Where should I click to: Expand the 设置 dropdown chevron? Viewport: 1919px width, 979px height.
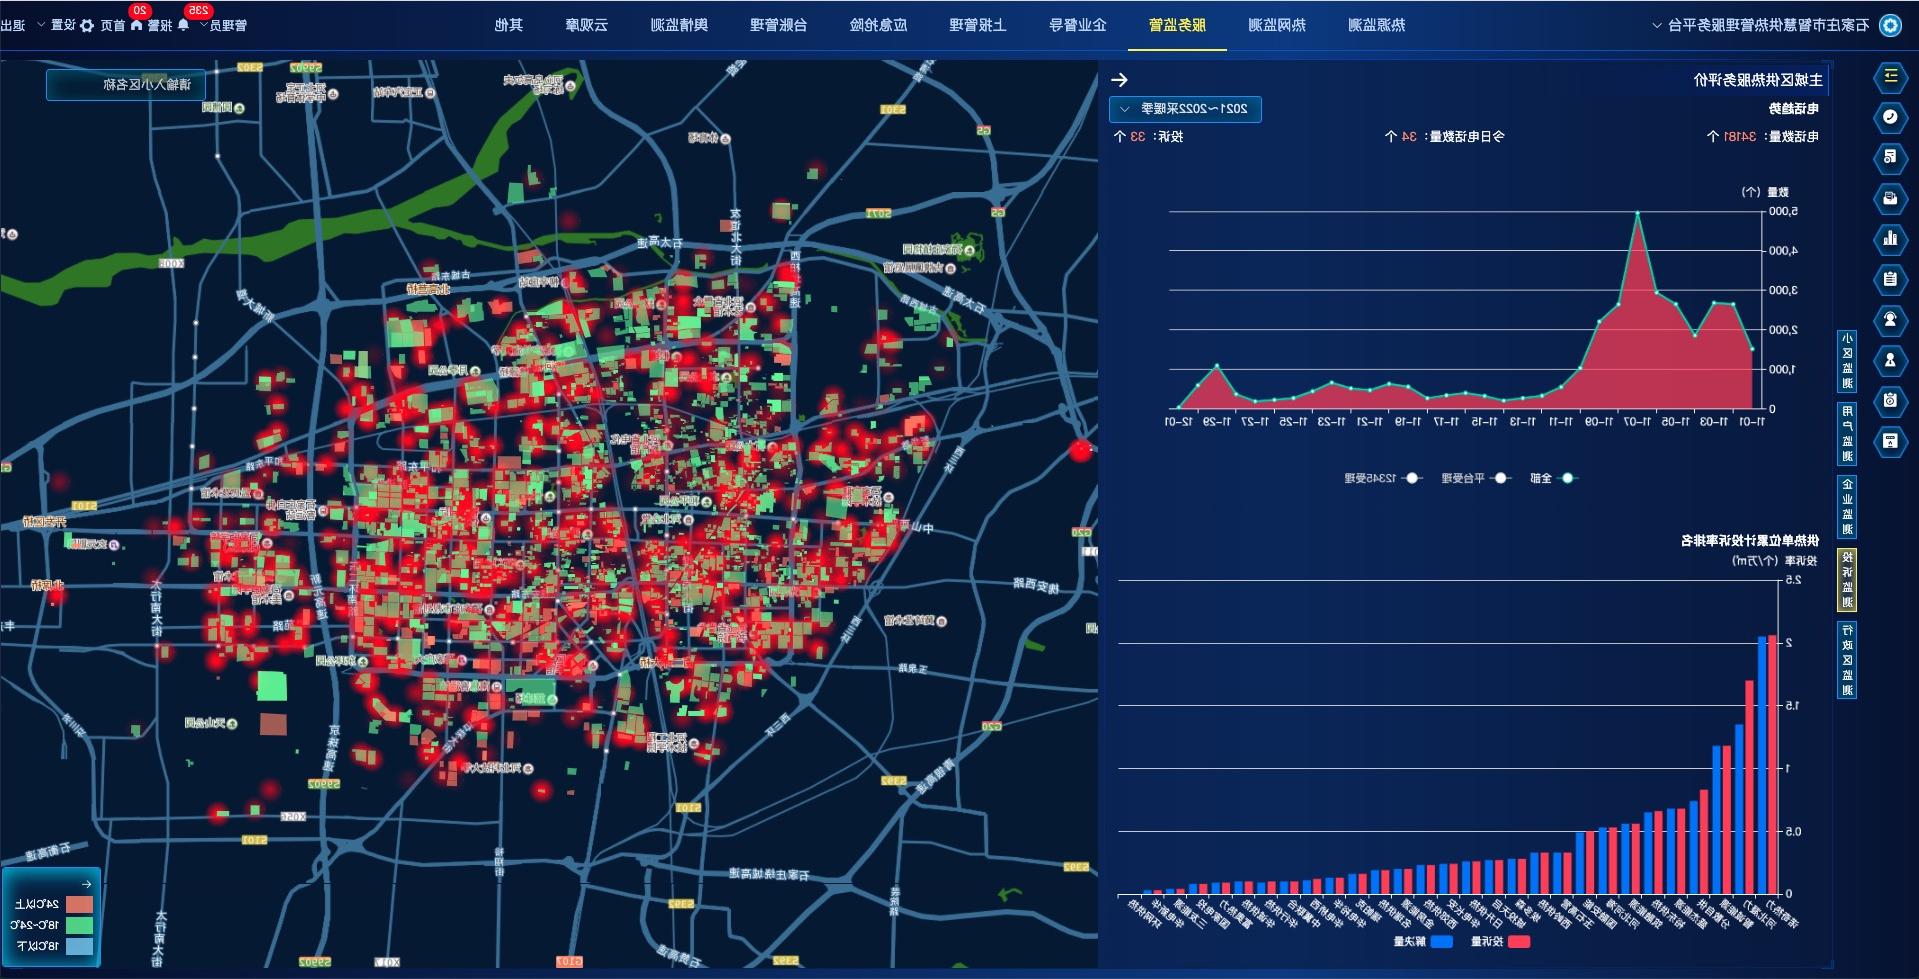tap(42, 26)
